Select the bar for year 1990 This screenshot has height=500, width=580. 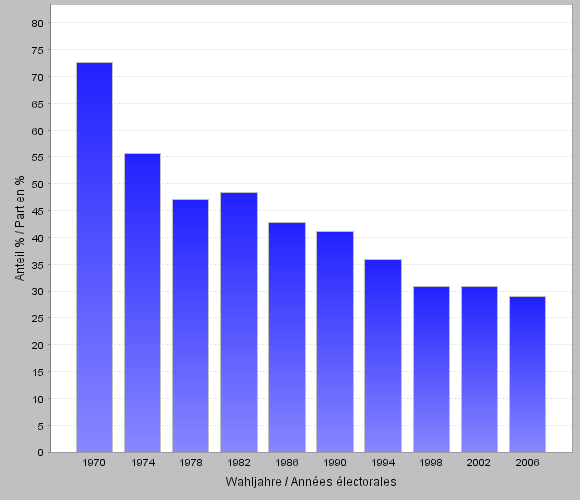pyautogui.click(x=335, y=342)
